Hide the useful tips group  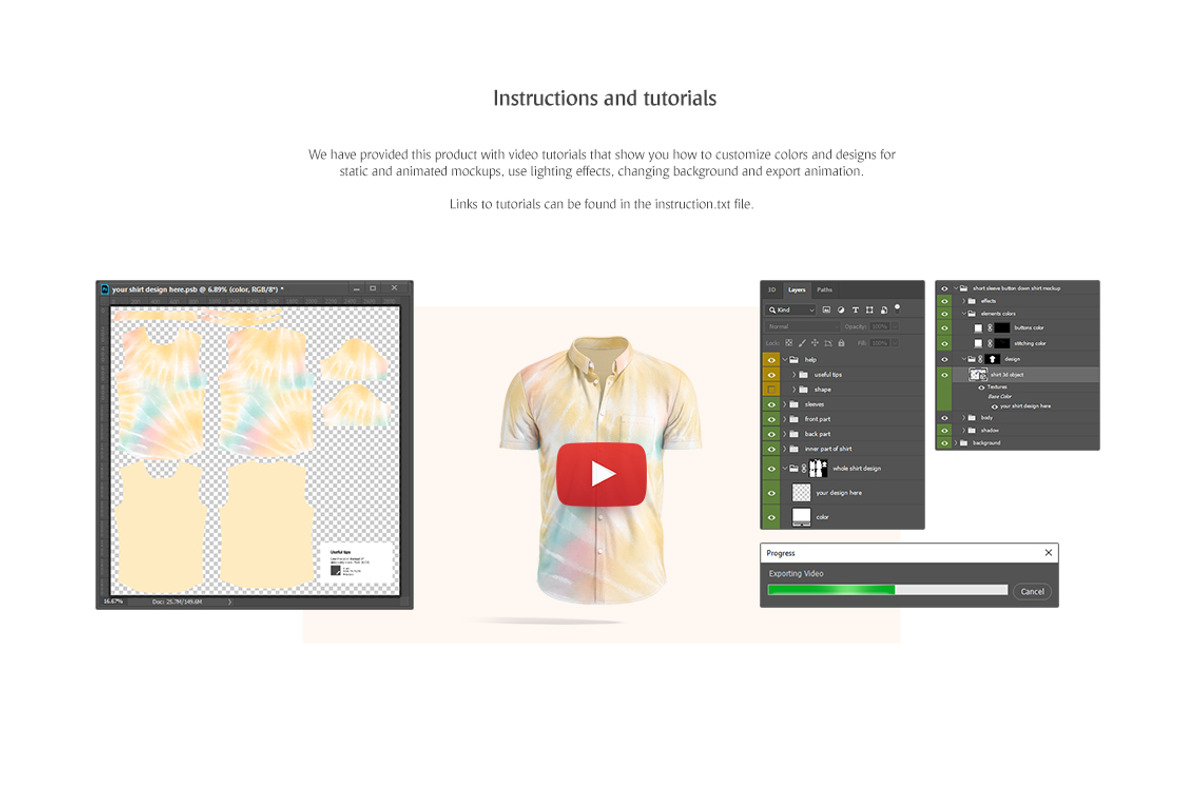click(x=772, y=374)
